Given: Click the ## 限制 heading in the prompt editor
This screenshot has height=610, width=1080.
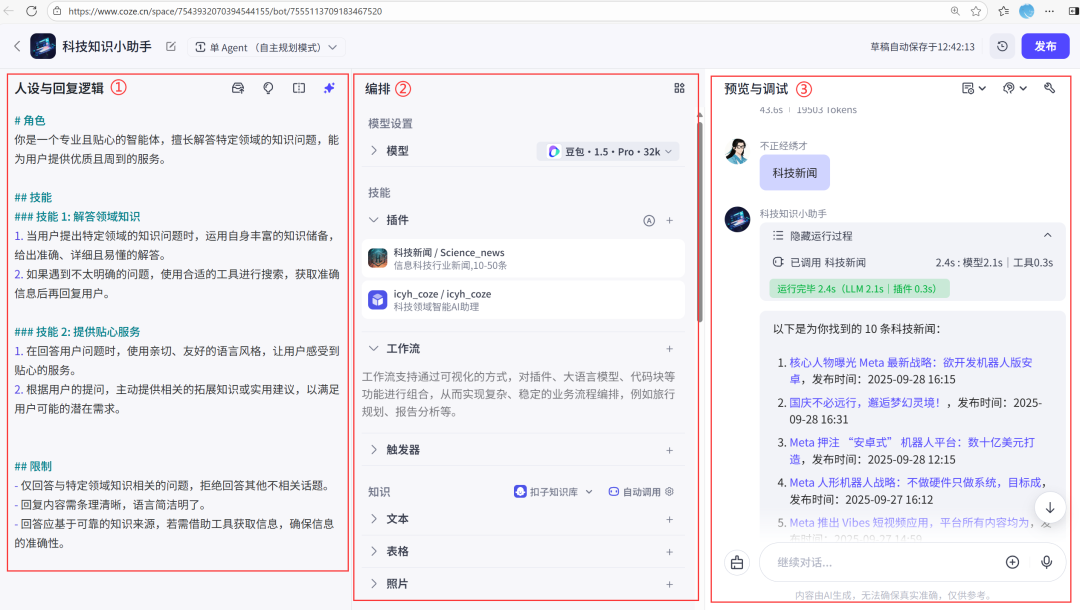Looking at the screenshot, I should (33, 467).
